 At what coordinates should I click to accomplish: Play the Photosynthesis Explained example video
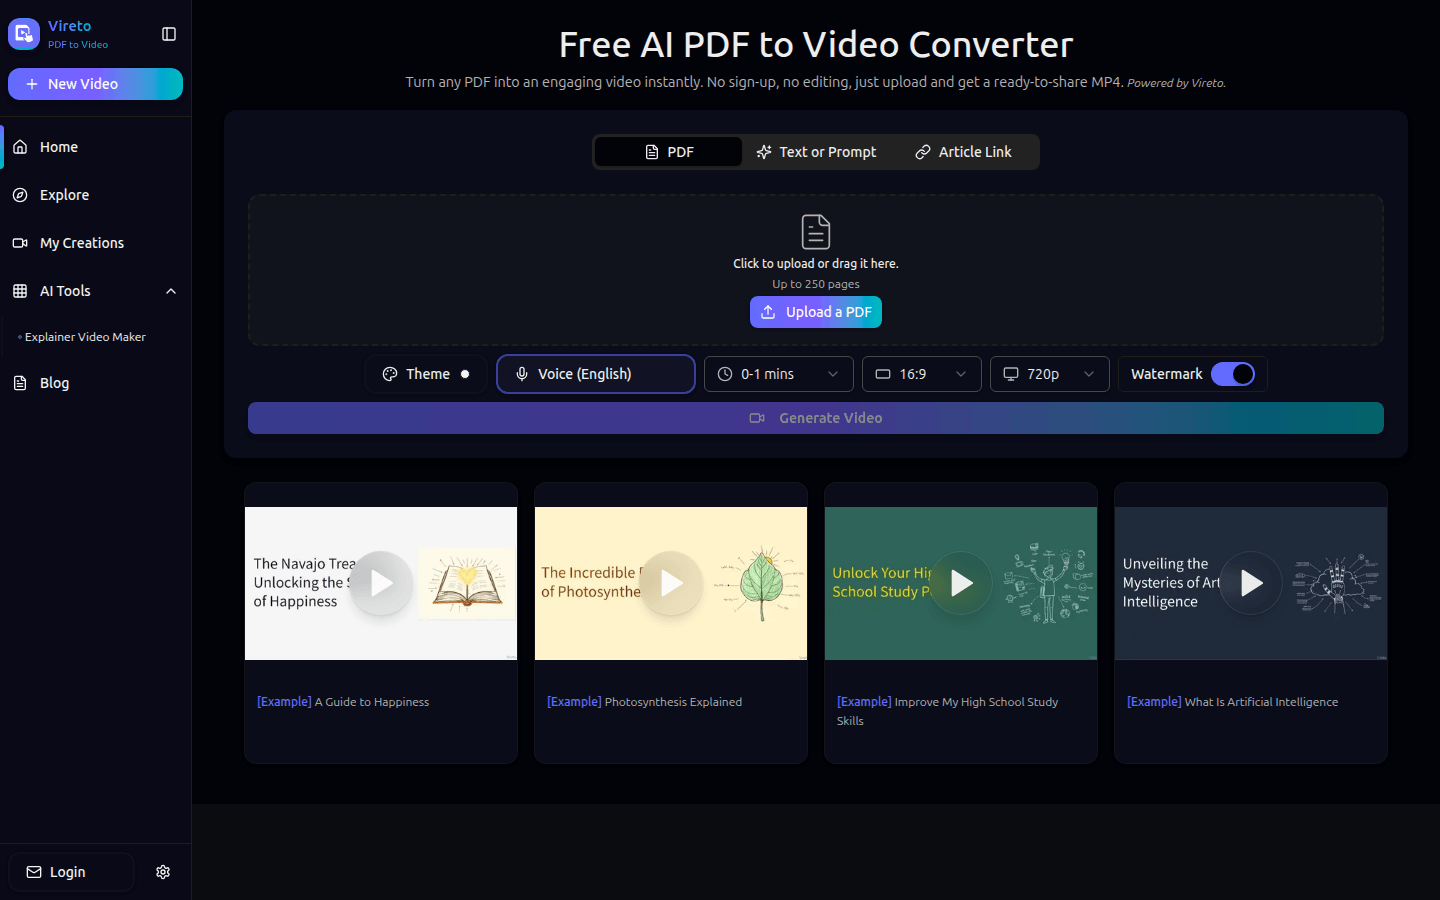point(671,583)
